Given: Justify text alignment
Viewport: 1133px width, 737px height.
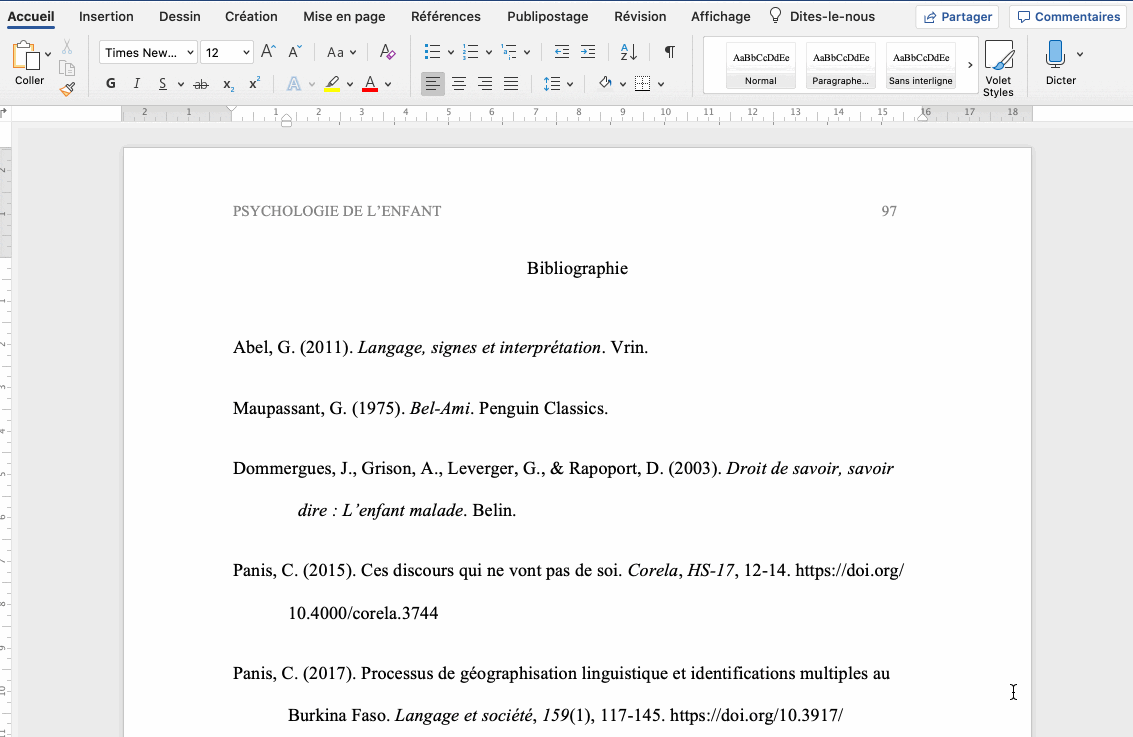Looking at the screenshot, I should 511,84.
